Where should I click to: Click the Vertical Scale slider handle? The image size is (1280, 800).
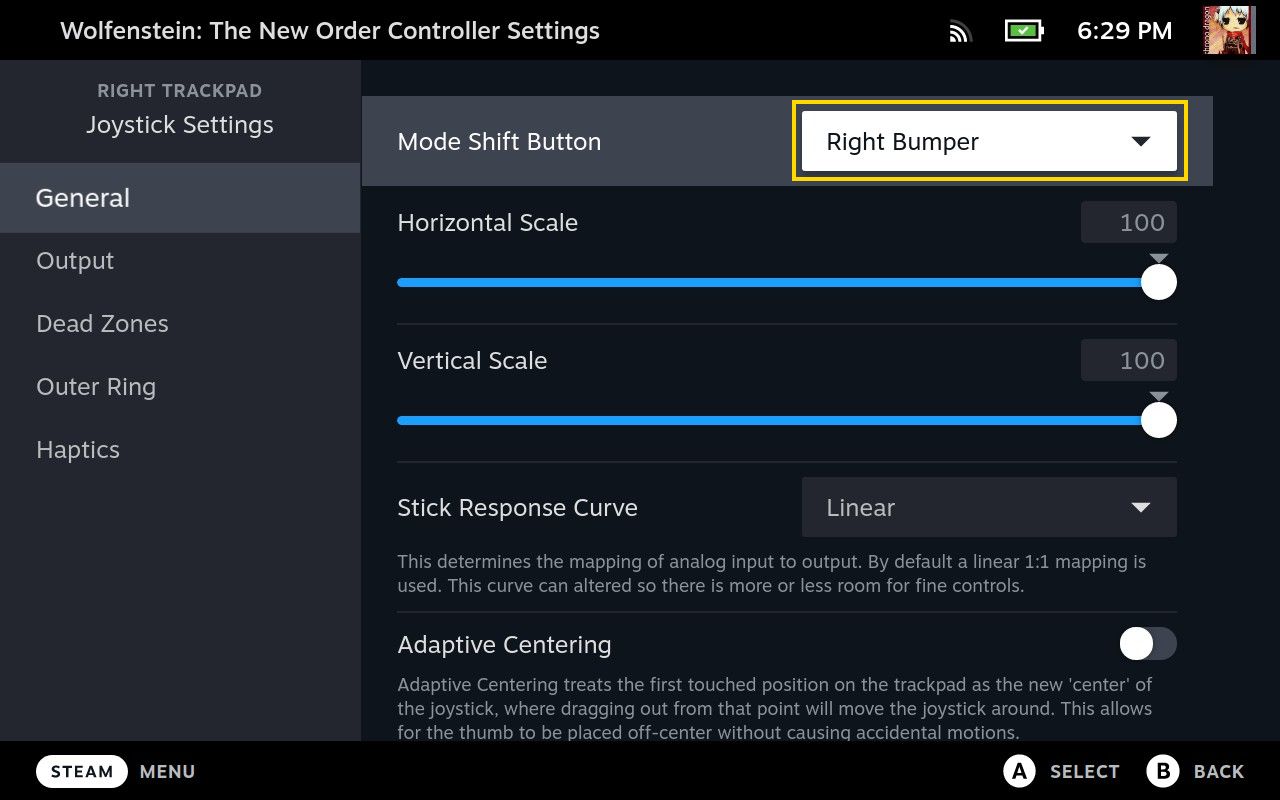(1158, 421)
